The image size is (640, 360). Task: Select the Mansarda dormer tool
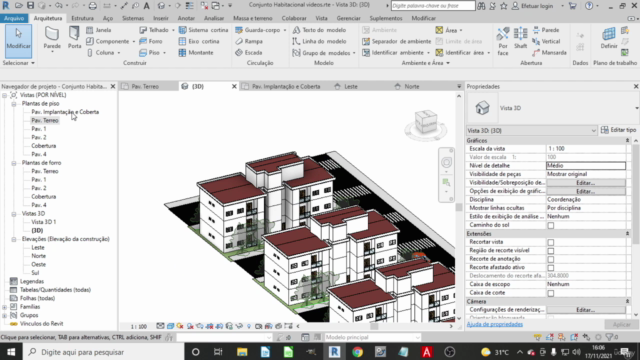[549, 53]
